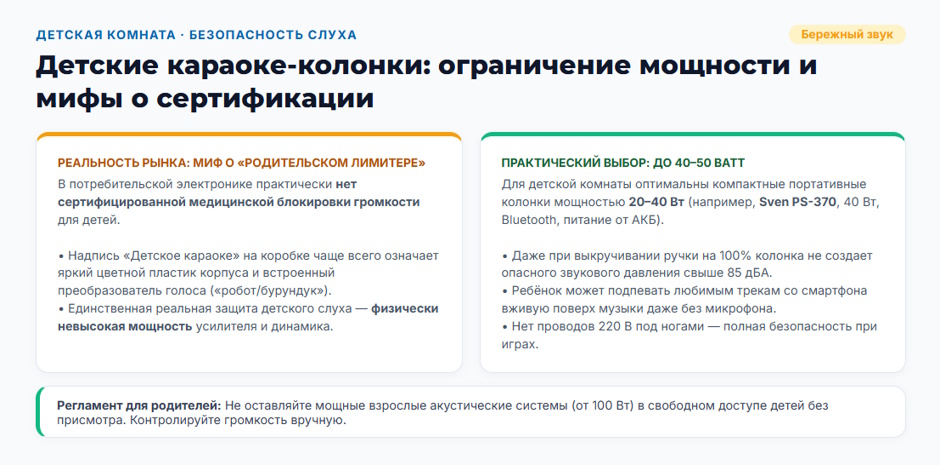Click the bullet starting «Даже при выкручивании ручки»

687,264
